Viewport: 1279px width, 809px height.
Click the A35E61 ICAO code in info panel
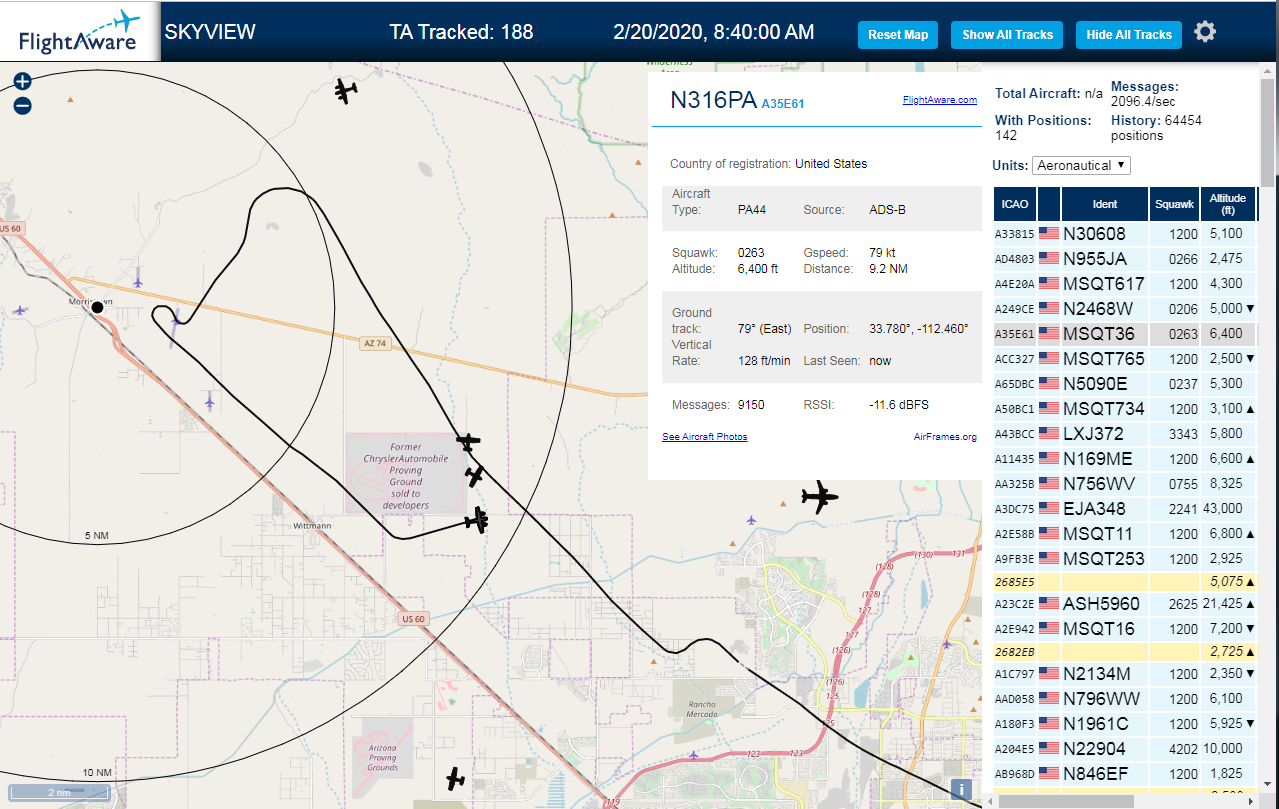pyautogui.click(x=783, y=103)
